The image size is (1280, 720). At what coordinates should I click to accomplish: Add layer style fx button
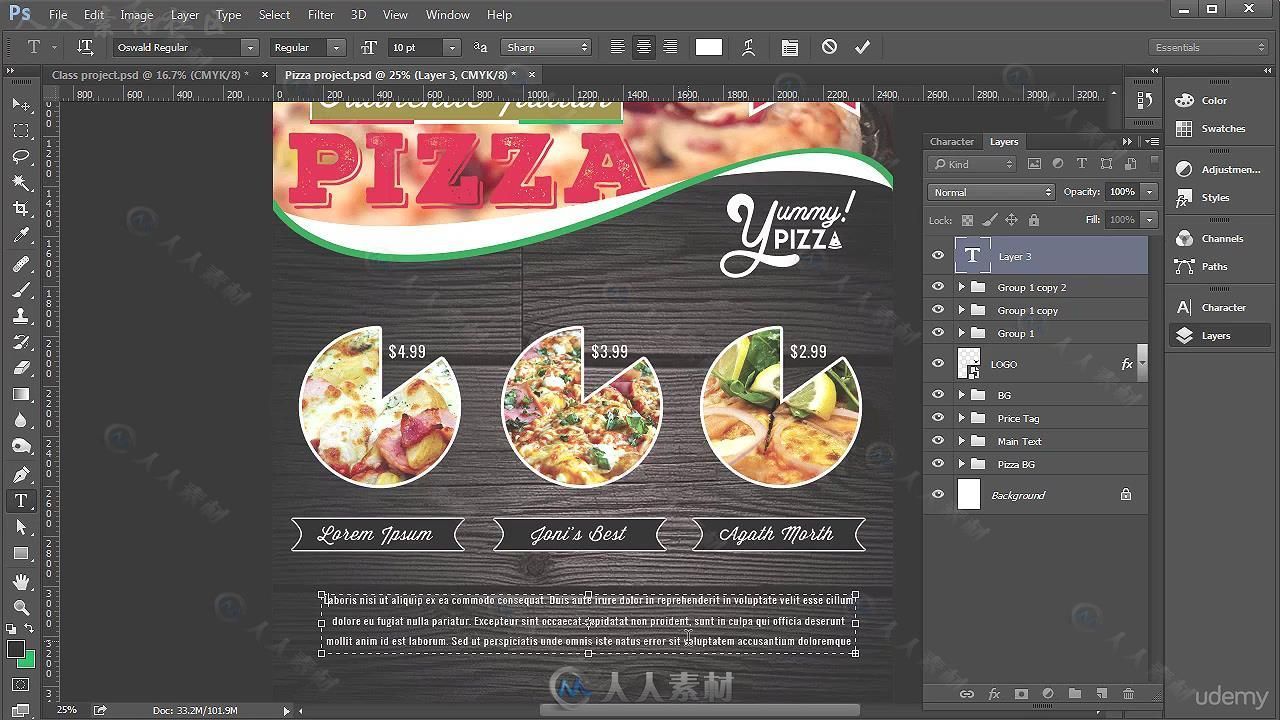coord(994,693)
